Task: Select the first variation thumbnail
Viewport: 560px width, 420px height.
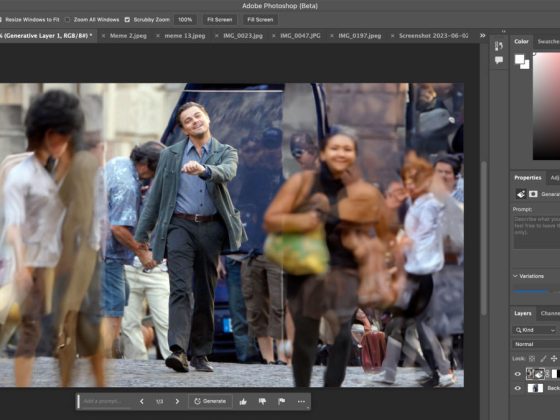Action: point(530,291)
